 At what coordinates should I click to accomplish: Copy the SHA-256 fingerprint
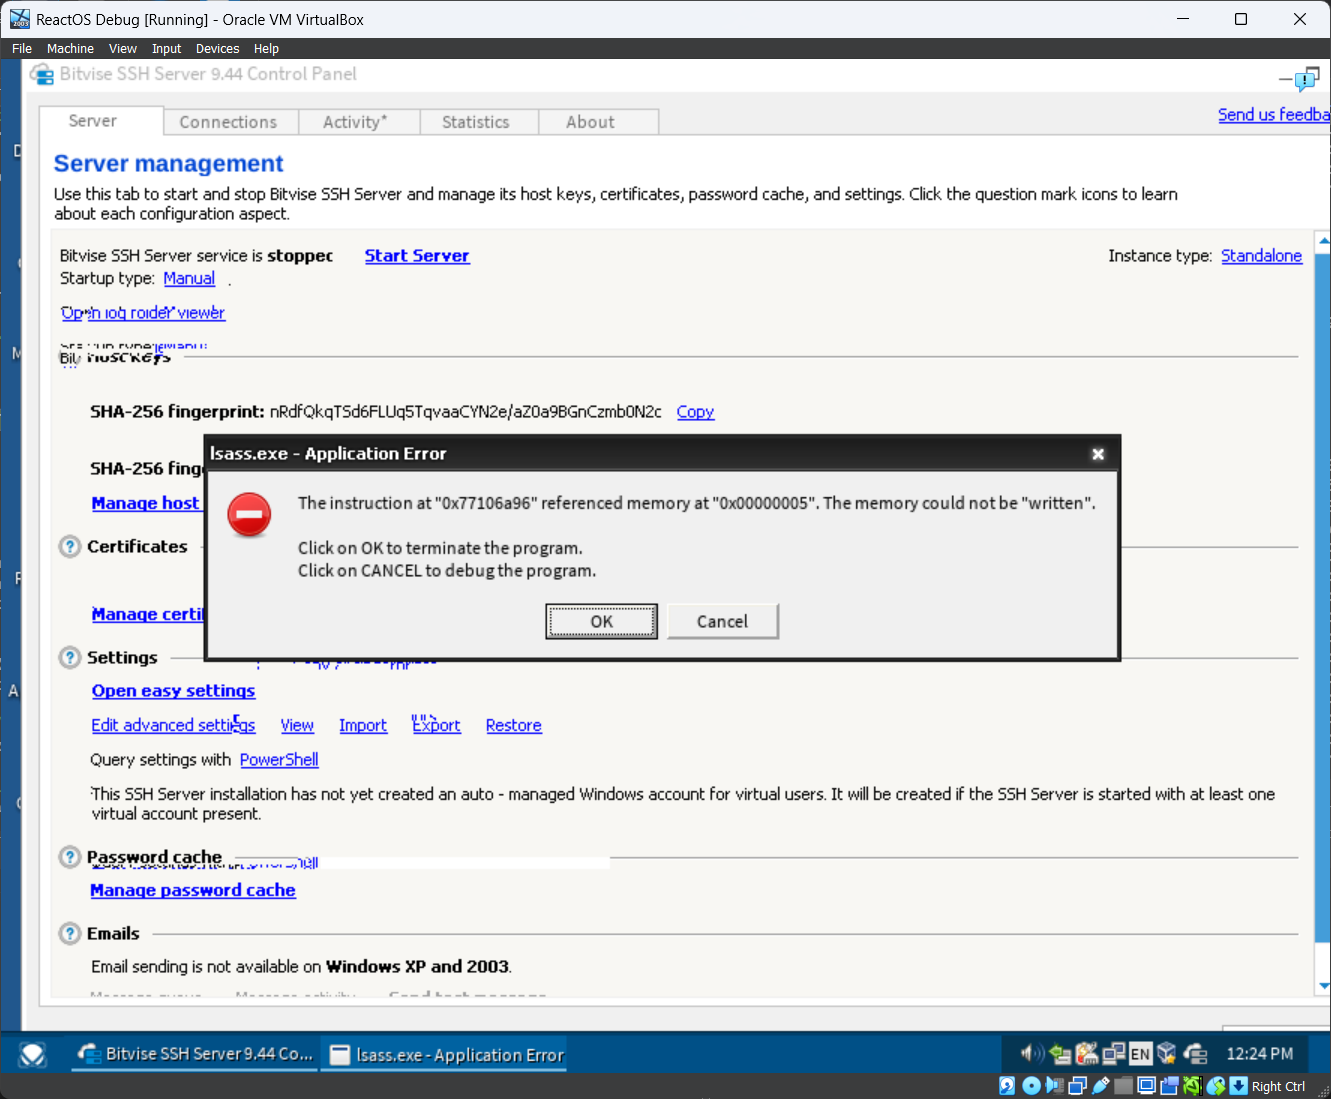pyautogui.click(x=695, y=412)
